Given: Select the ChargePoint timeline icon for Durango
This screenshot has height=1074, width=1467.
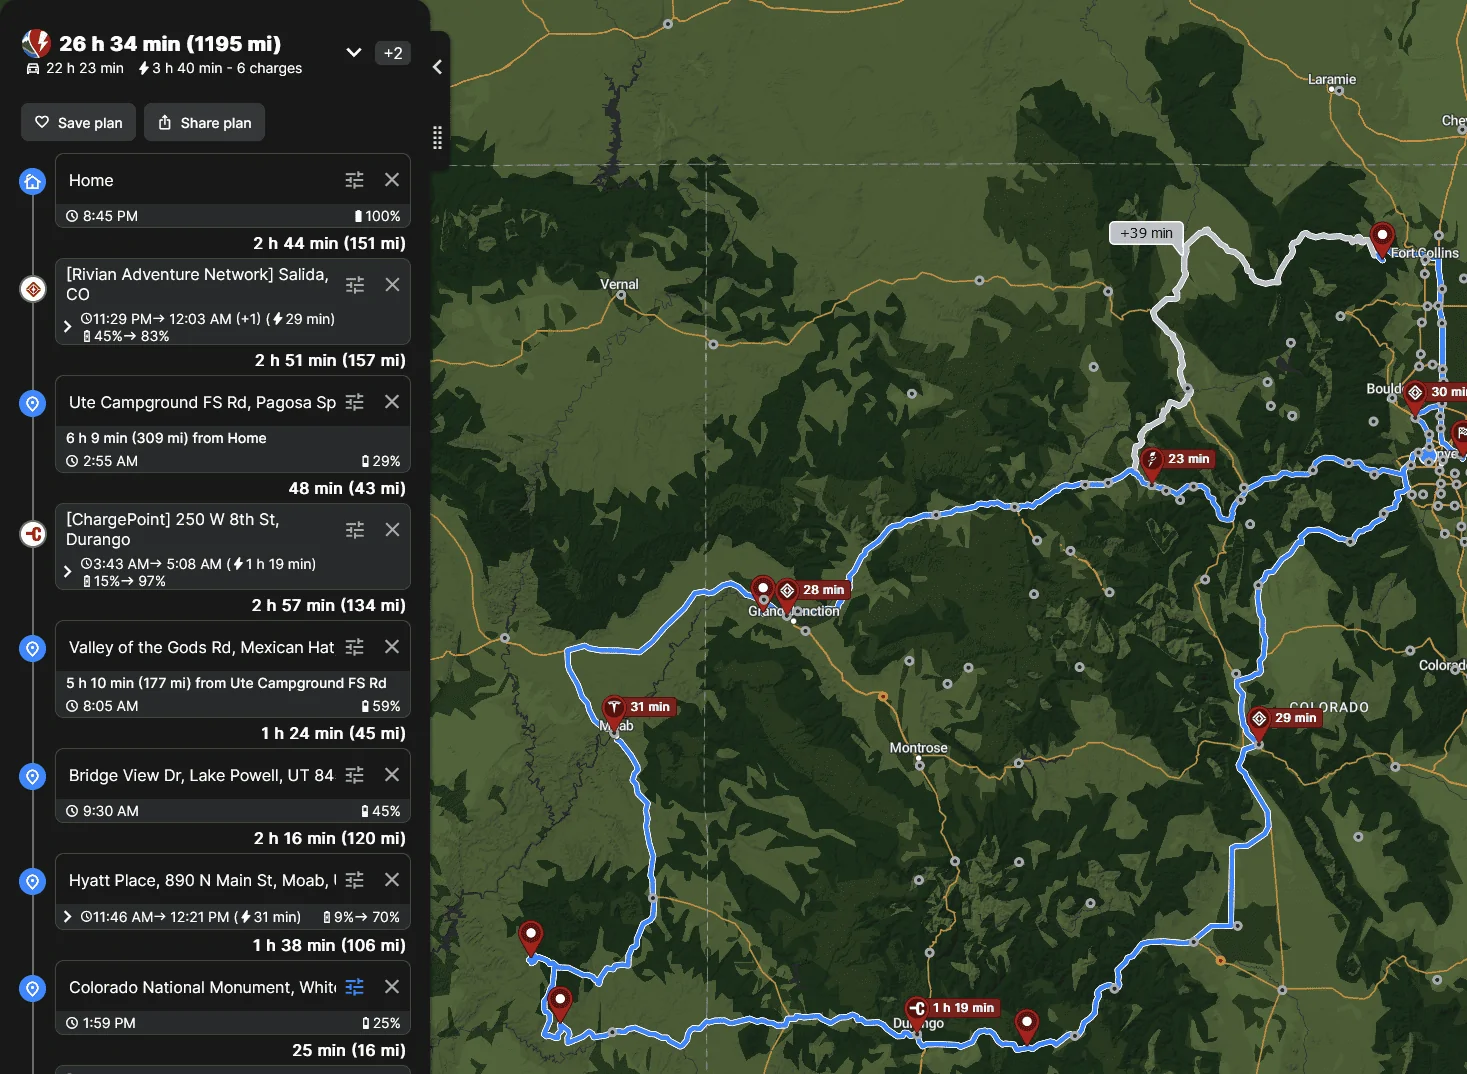Looking at the screenshot, I should point(33,534).
